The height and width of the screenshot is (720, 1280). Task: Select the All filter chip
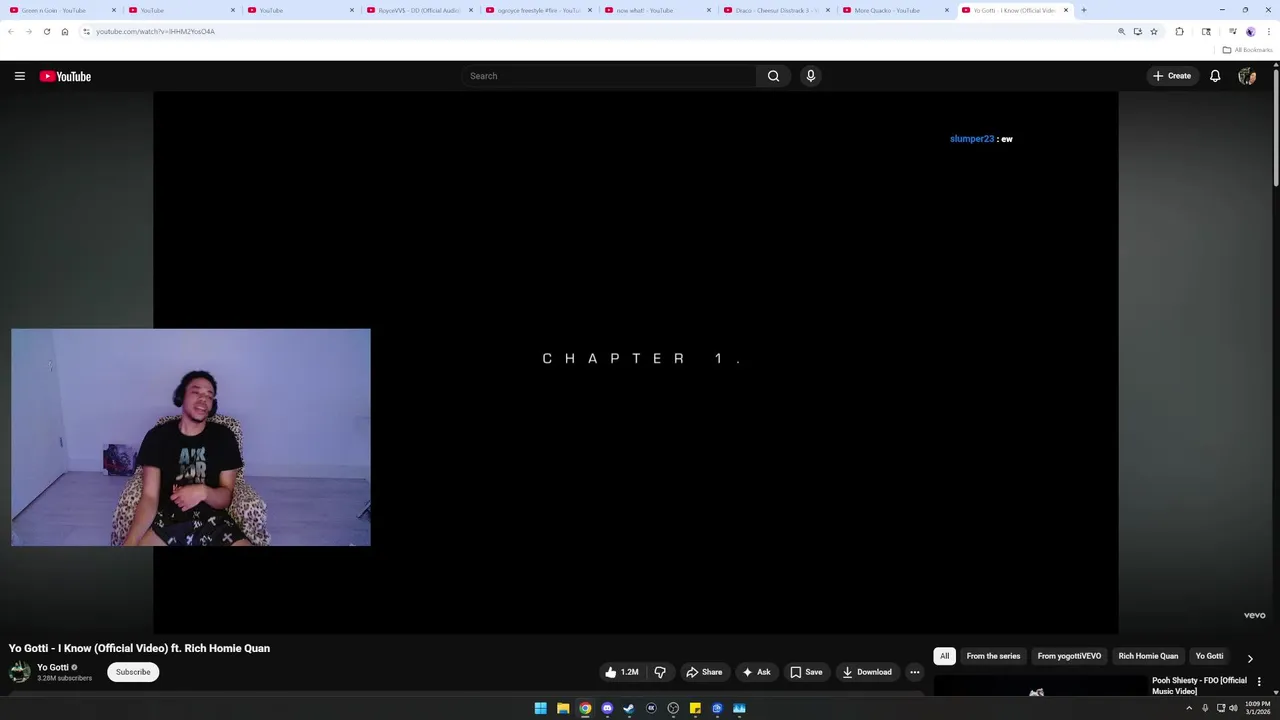944,656
